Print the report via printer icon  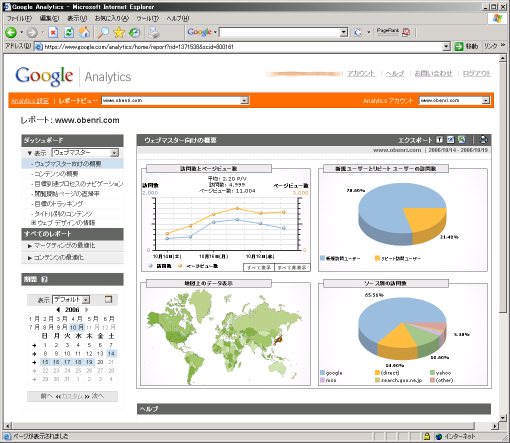pyautogui.click(x=483, y=140)
